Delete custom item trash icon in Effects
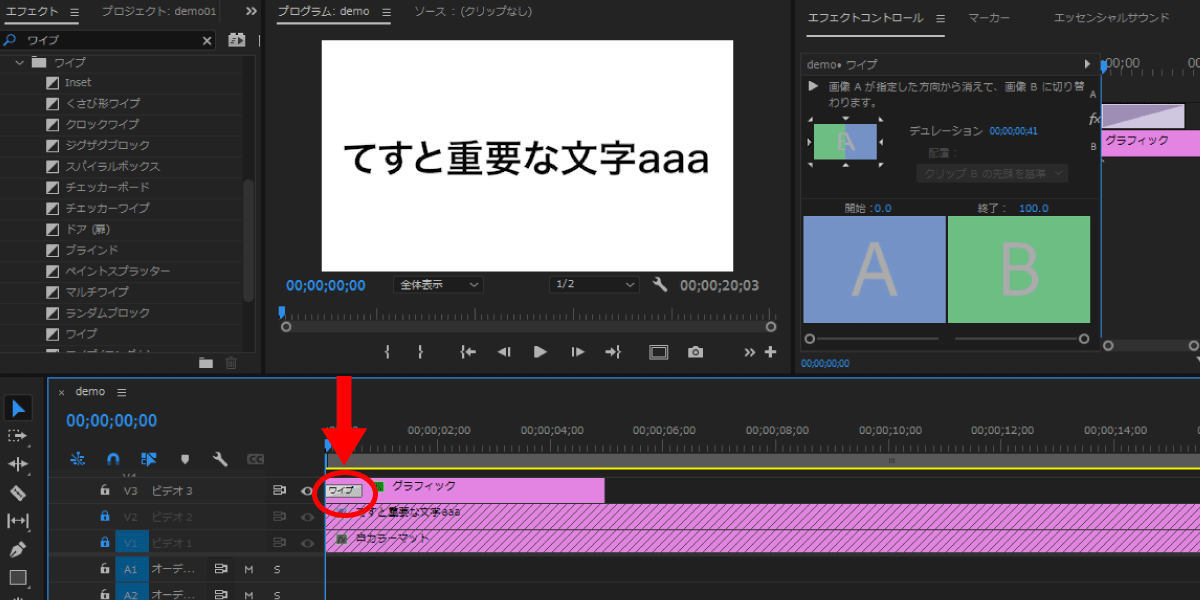The image size is (1200, 600). tap(231, 362)
